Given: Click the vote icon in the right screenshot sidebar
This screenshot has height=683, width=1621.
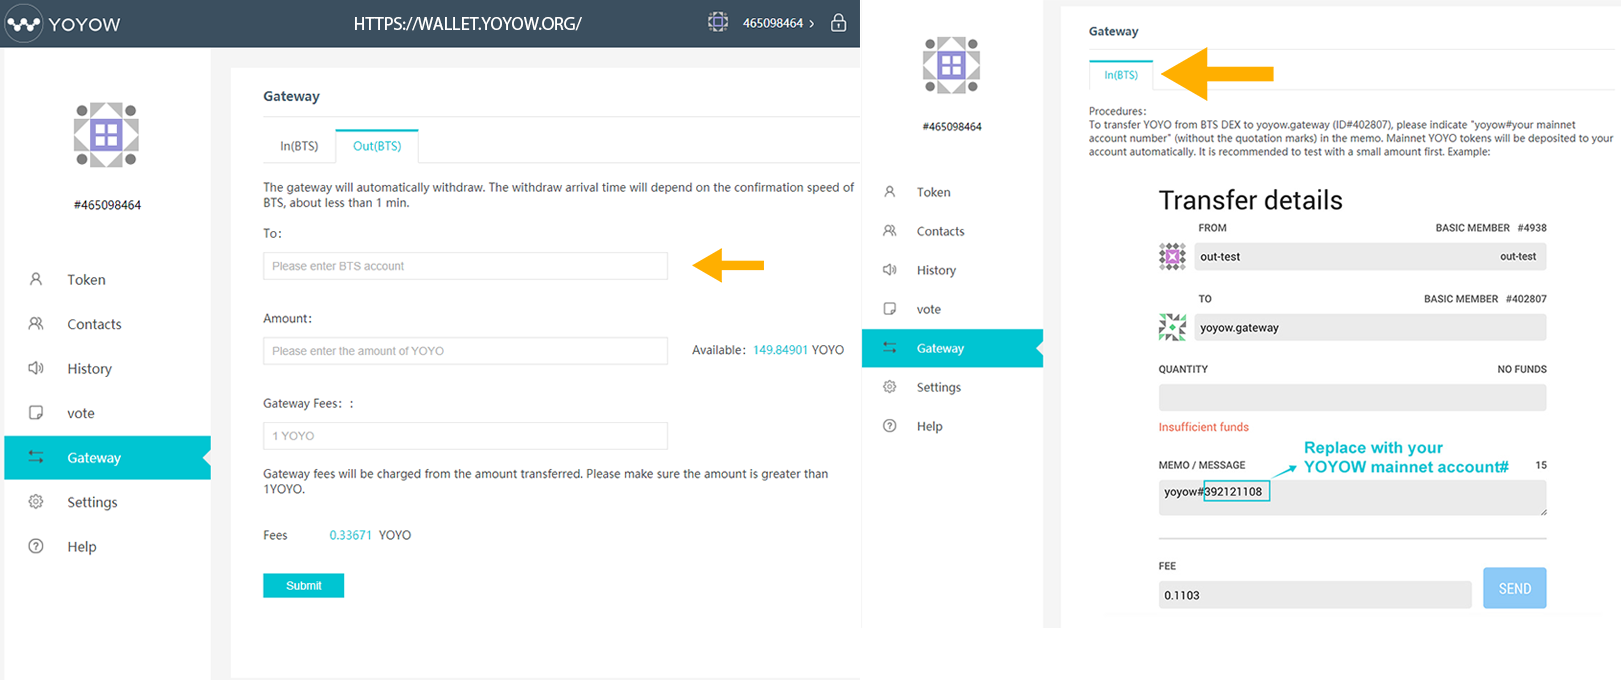Looking at the screenshot, I should point(889,309).
